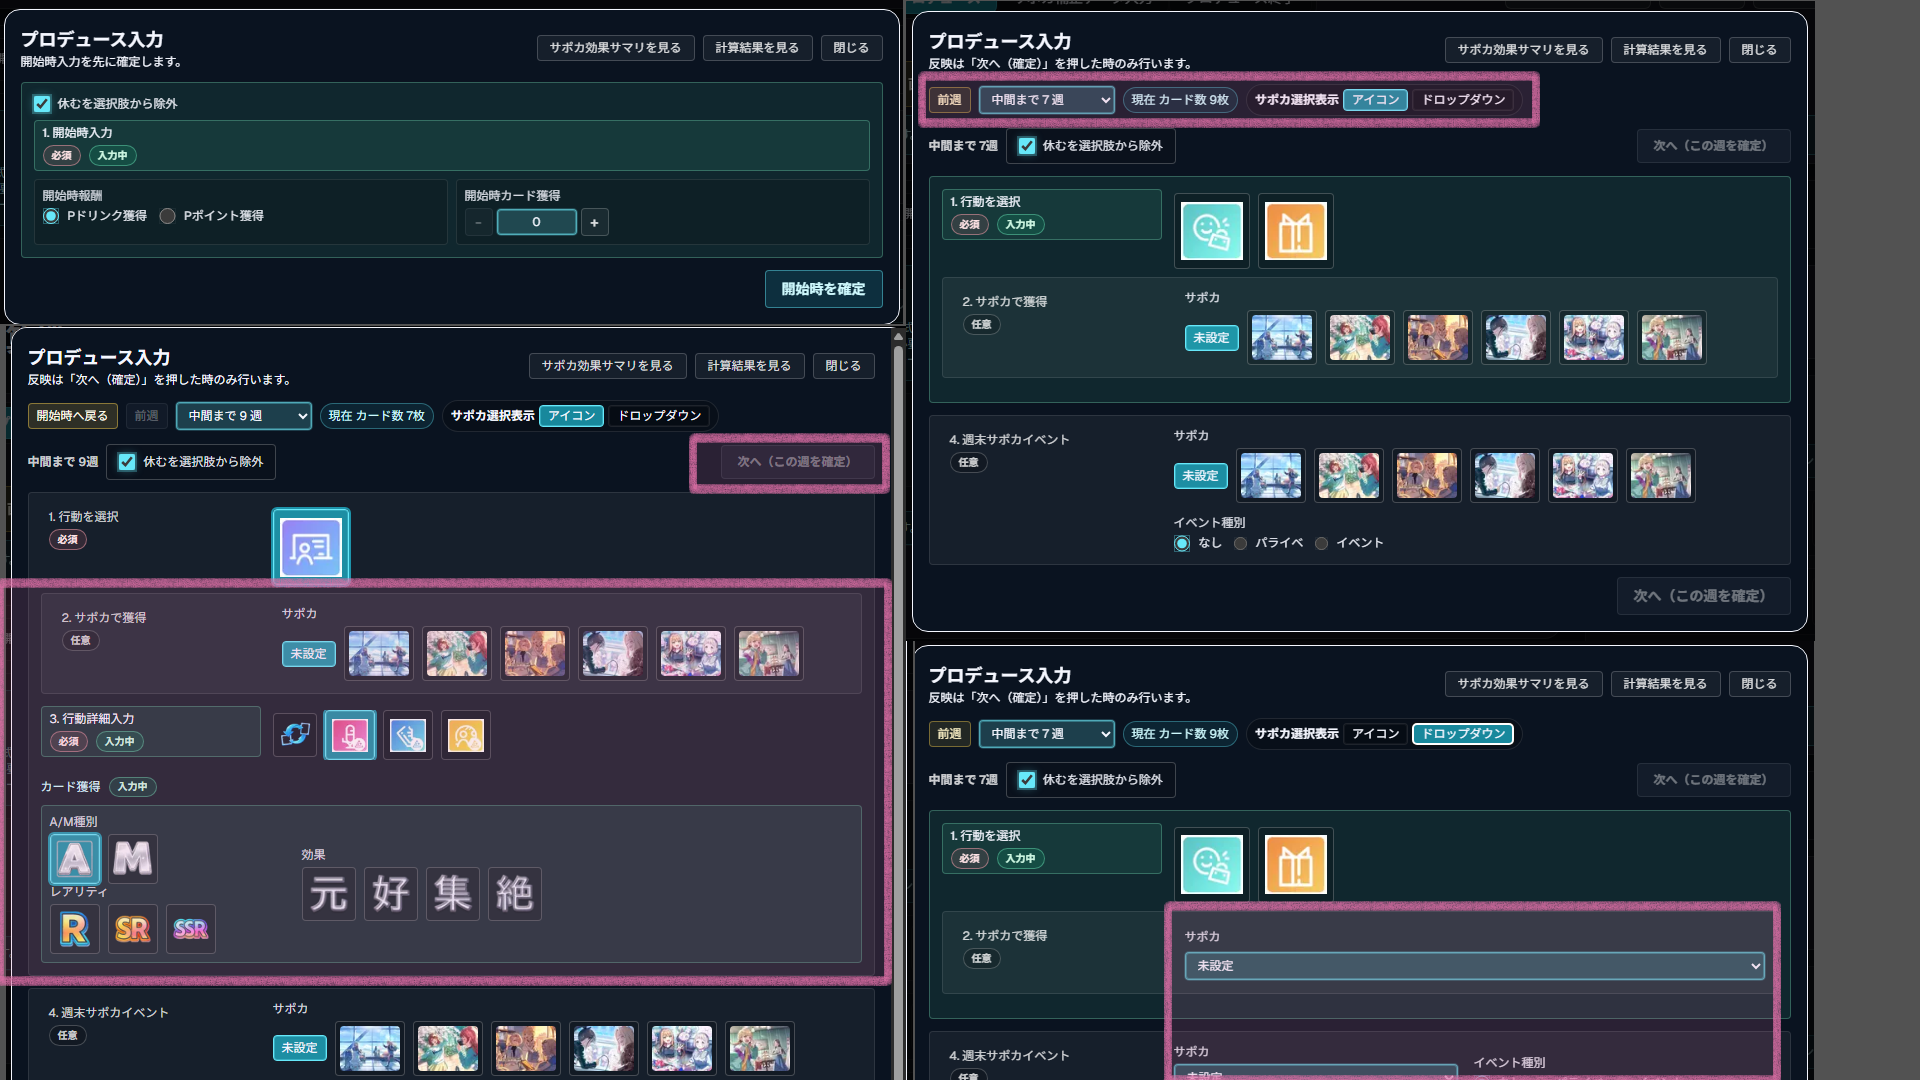Open the 中間まで9週 week dropdown
1920x1080 pixels.
coord(243,416)
